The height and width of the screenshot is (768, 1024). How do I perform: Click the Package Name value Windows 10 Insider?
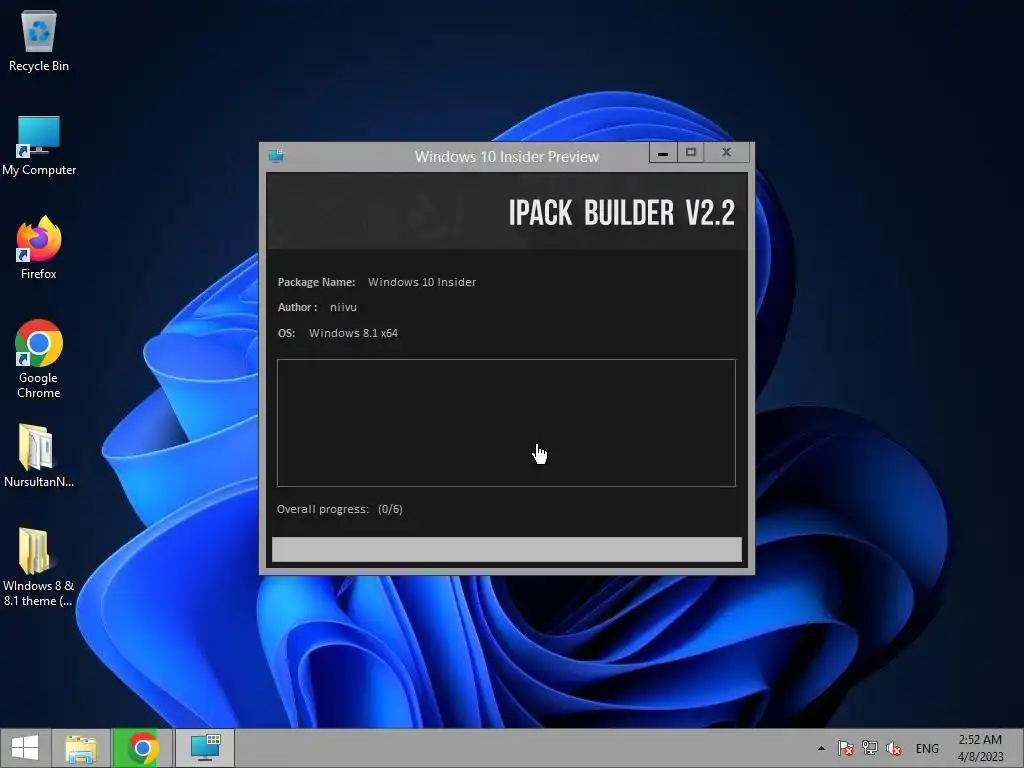422,282
